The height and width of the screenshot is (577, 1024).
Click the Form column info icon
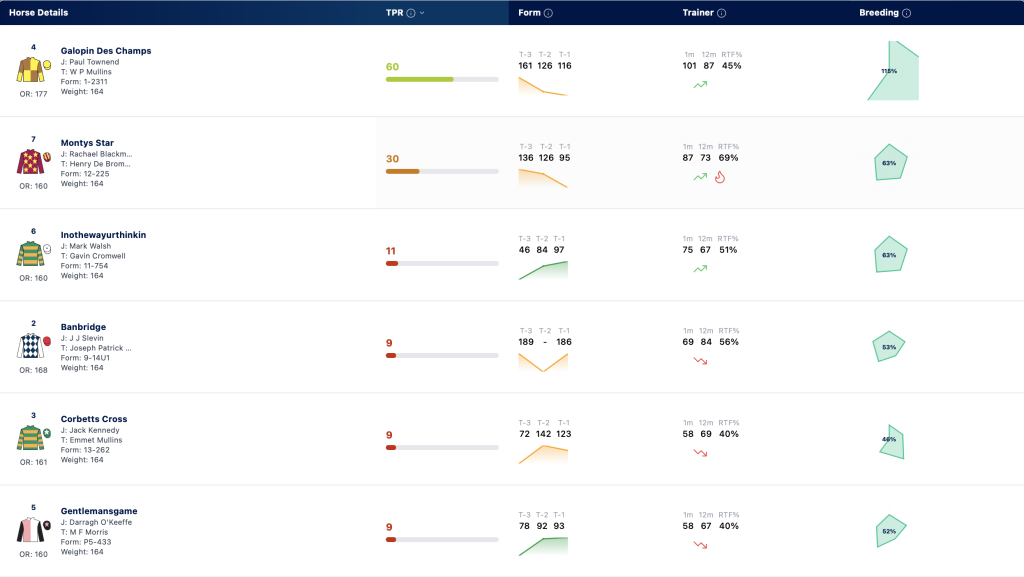click(549, 13)
